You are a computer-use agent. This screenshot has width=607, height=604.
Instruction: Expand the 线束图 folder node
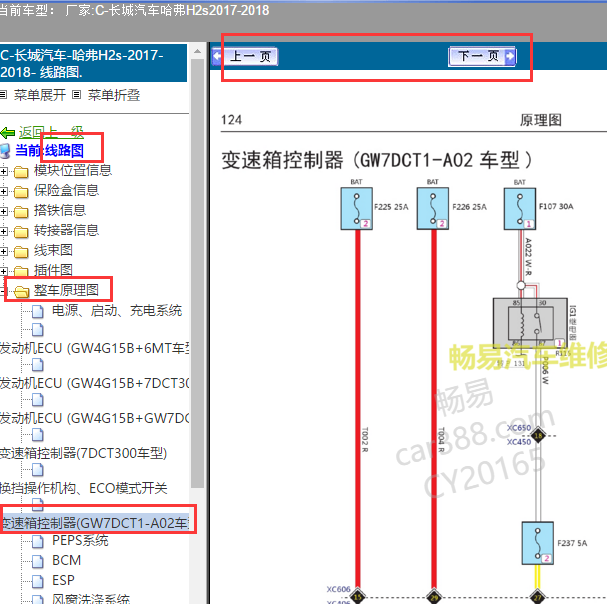point(3,252)
